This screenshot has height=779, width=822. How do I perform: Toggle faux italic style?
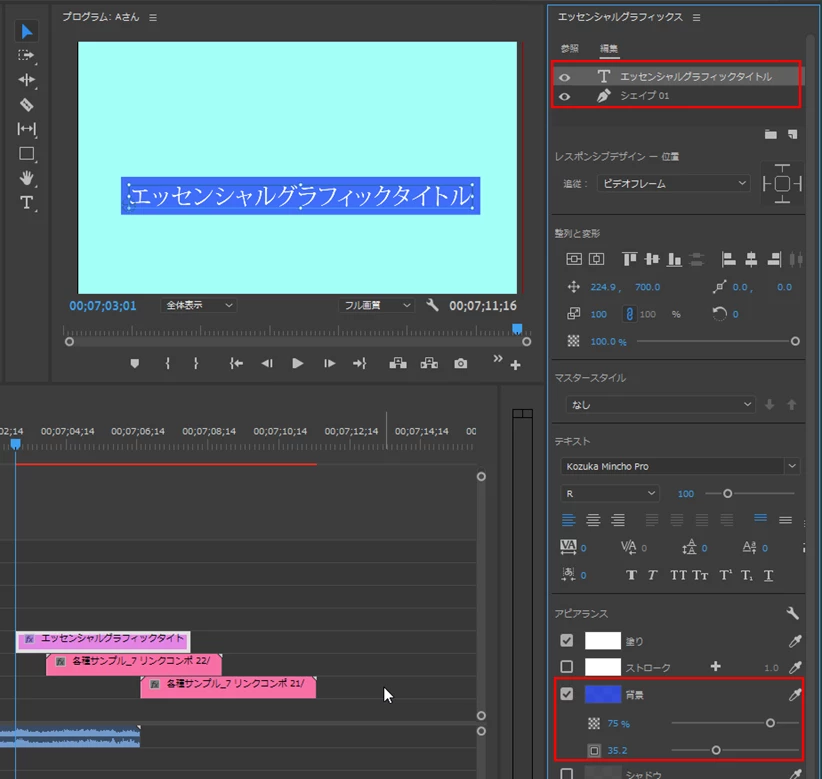click(x=652, y=575)
